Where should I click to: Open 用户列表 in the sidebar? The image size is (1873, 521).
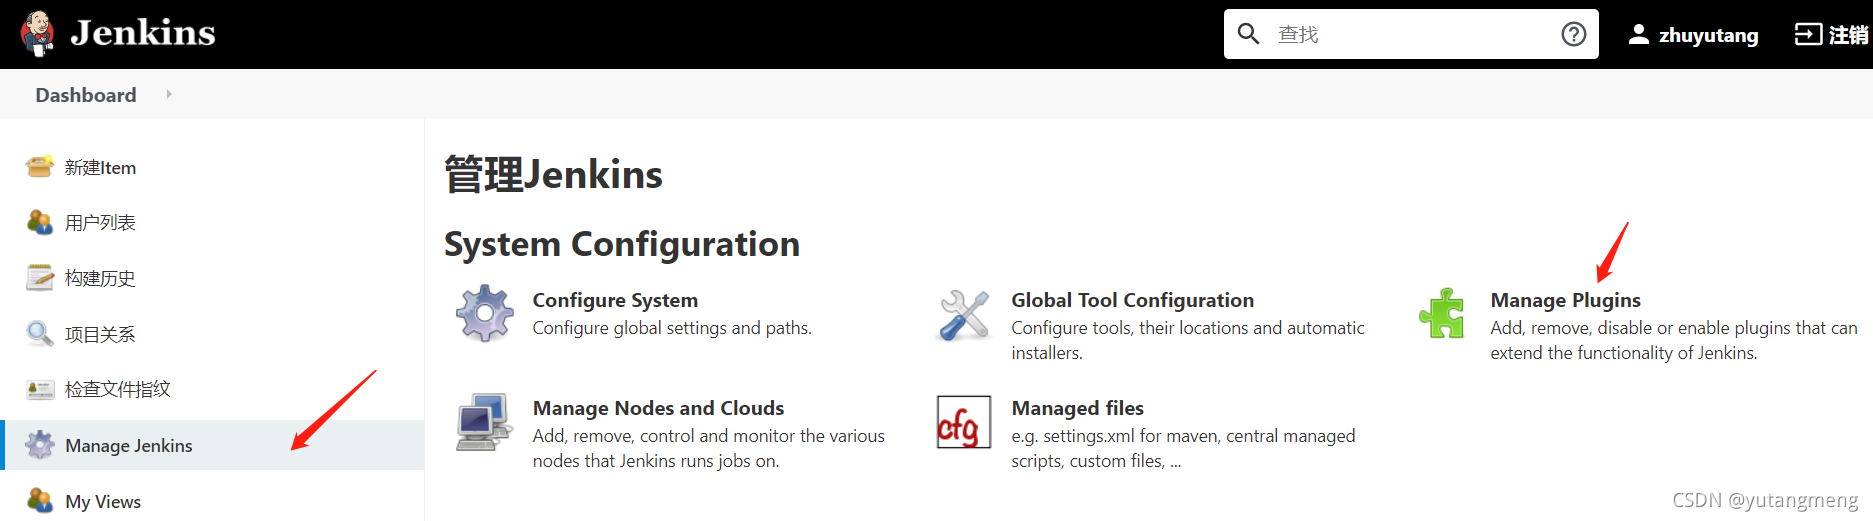pyautogui.click(x=100, y=223)
